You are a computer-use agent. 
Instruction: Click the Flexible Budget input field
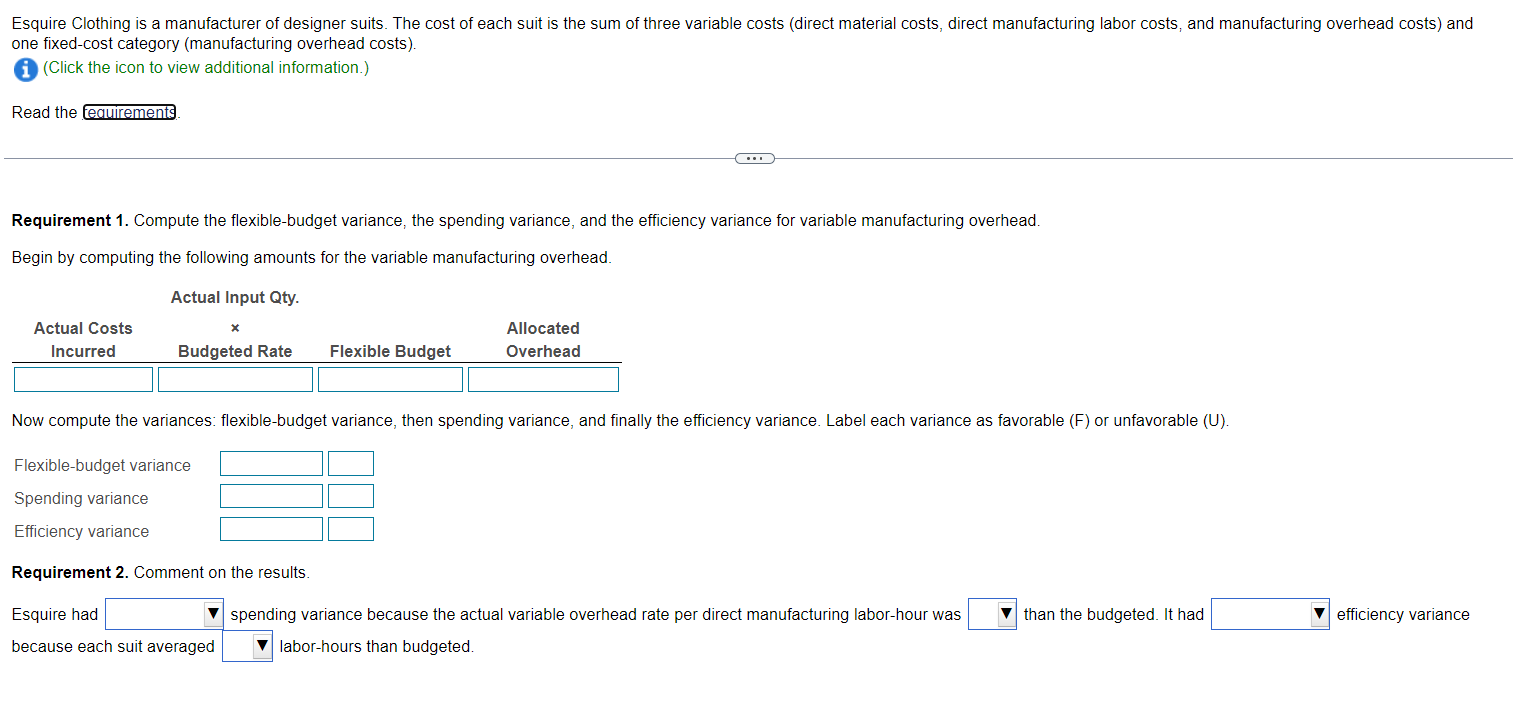coord(390,378)
